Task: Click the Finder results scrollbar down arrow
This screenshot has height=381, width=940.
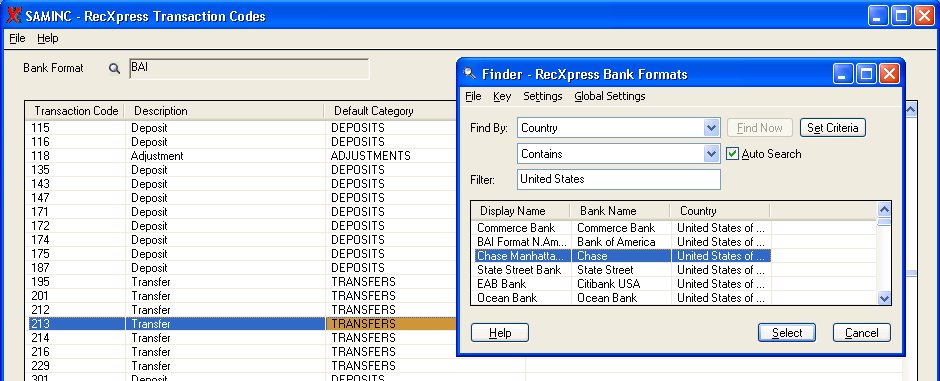Action: tap(884, 298)
